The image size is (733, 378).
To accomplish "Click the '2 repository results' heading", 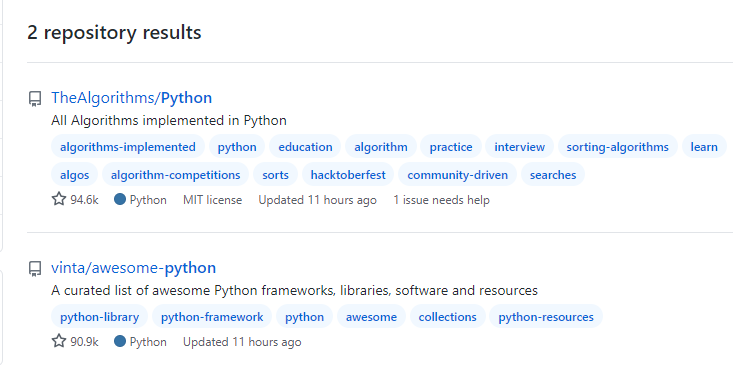I will coord(114,32).
